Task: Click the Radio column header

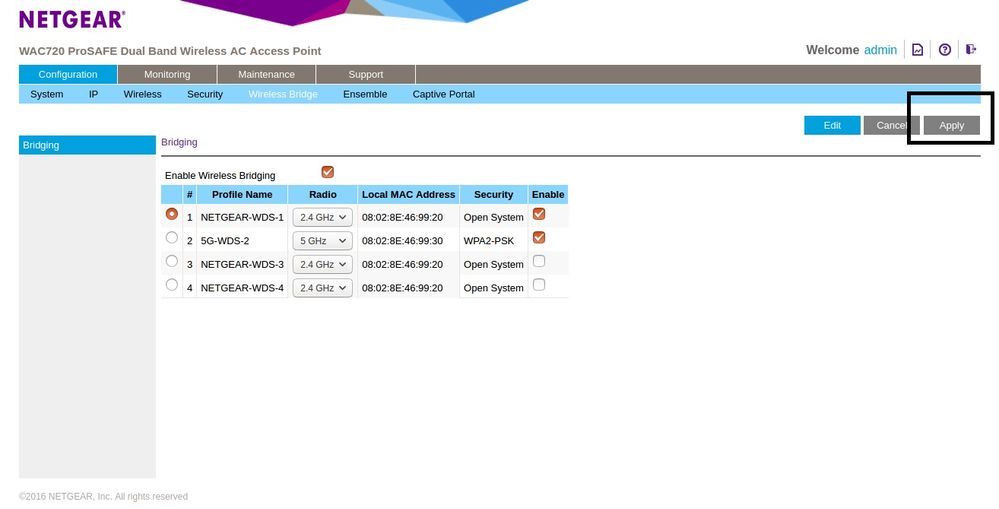Action: pyautogui.click(x=323, y=194)
